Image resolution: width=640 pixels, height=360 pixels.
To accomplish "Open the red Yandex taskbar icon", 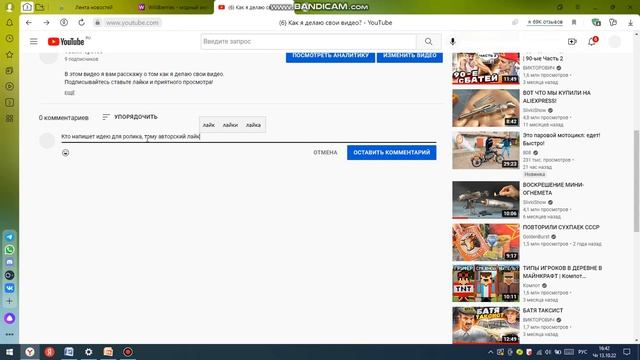I will 49,352.
